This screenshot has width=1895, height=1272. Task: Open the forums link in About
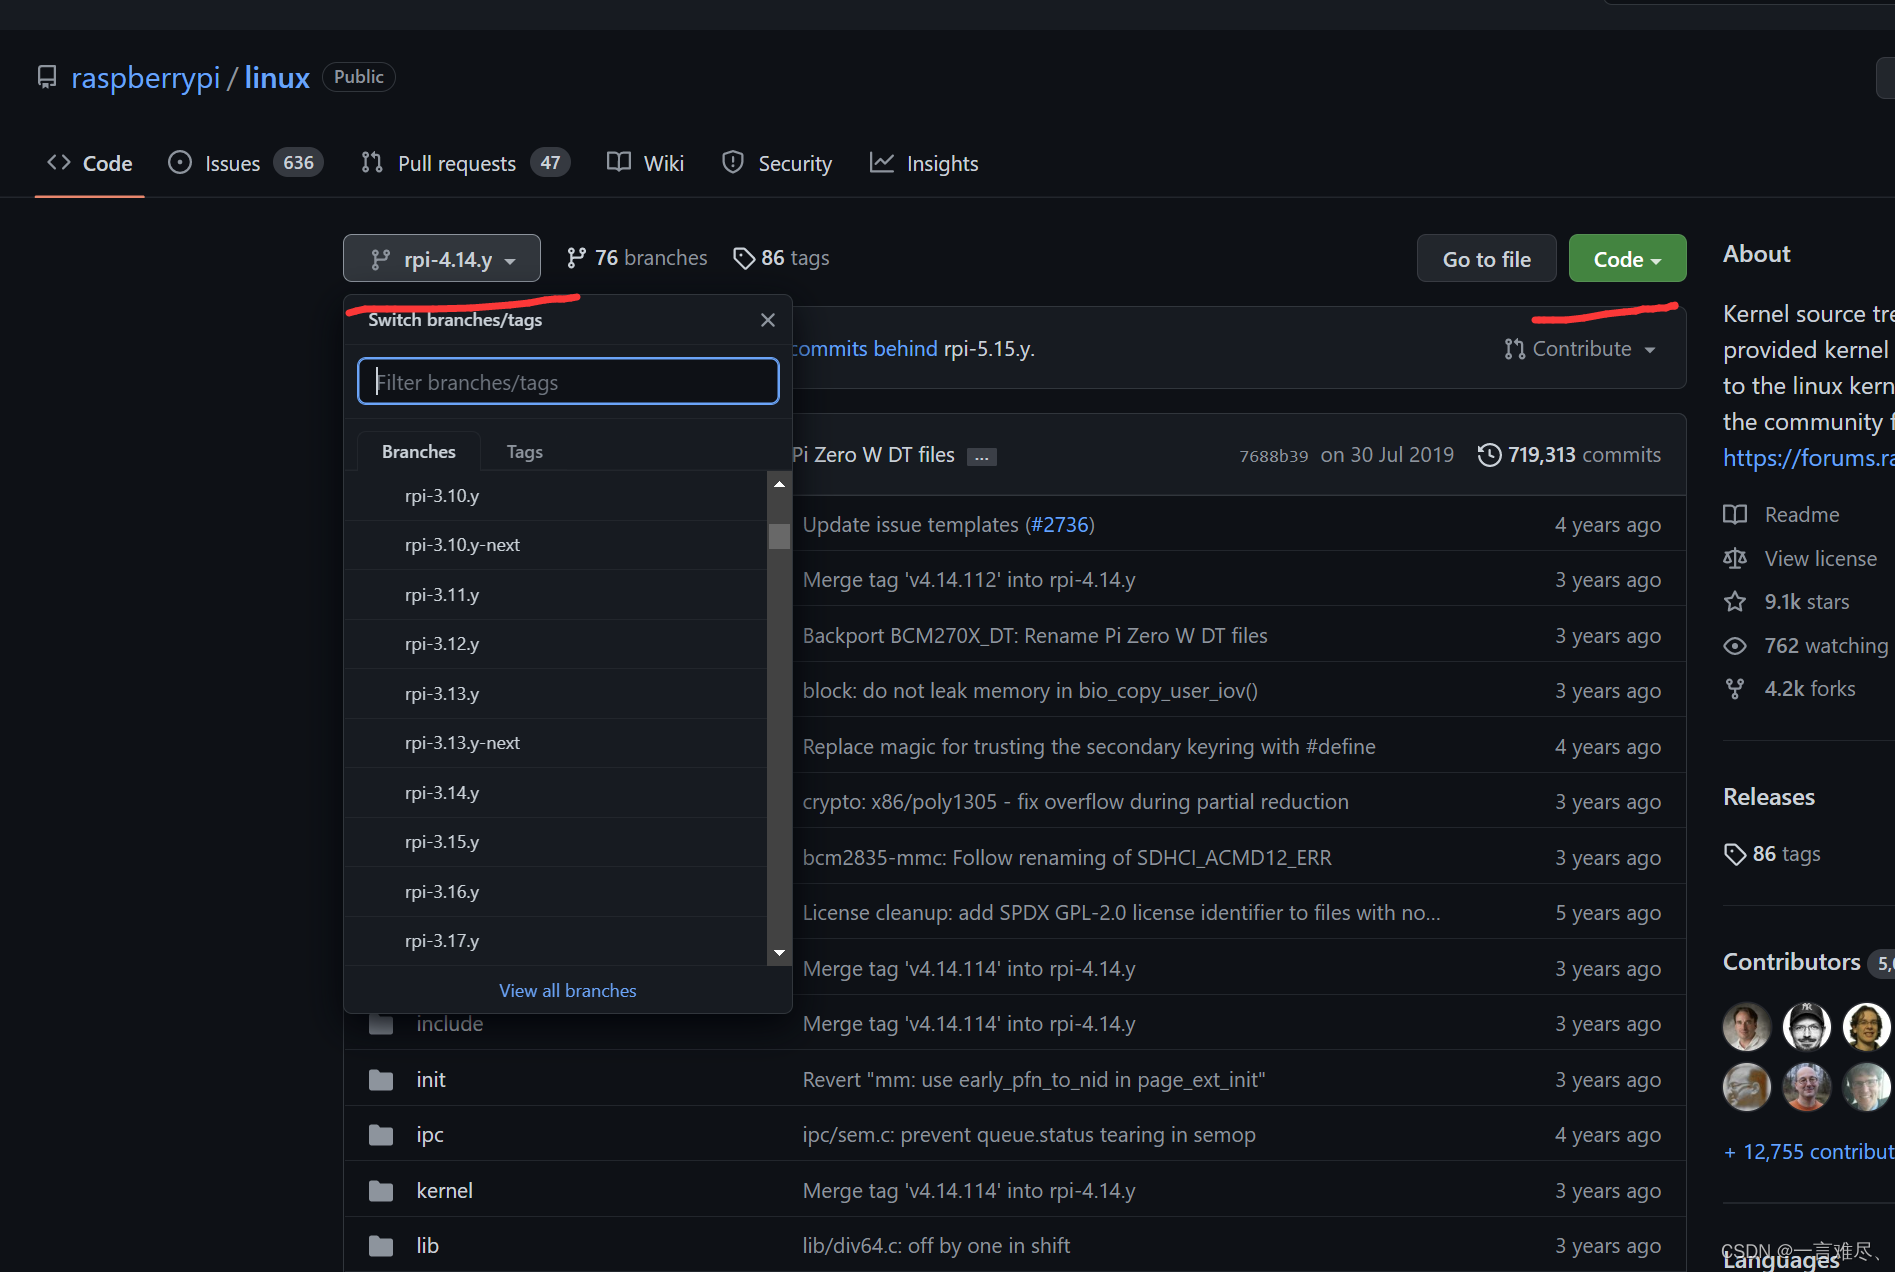coord(1808,458)
